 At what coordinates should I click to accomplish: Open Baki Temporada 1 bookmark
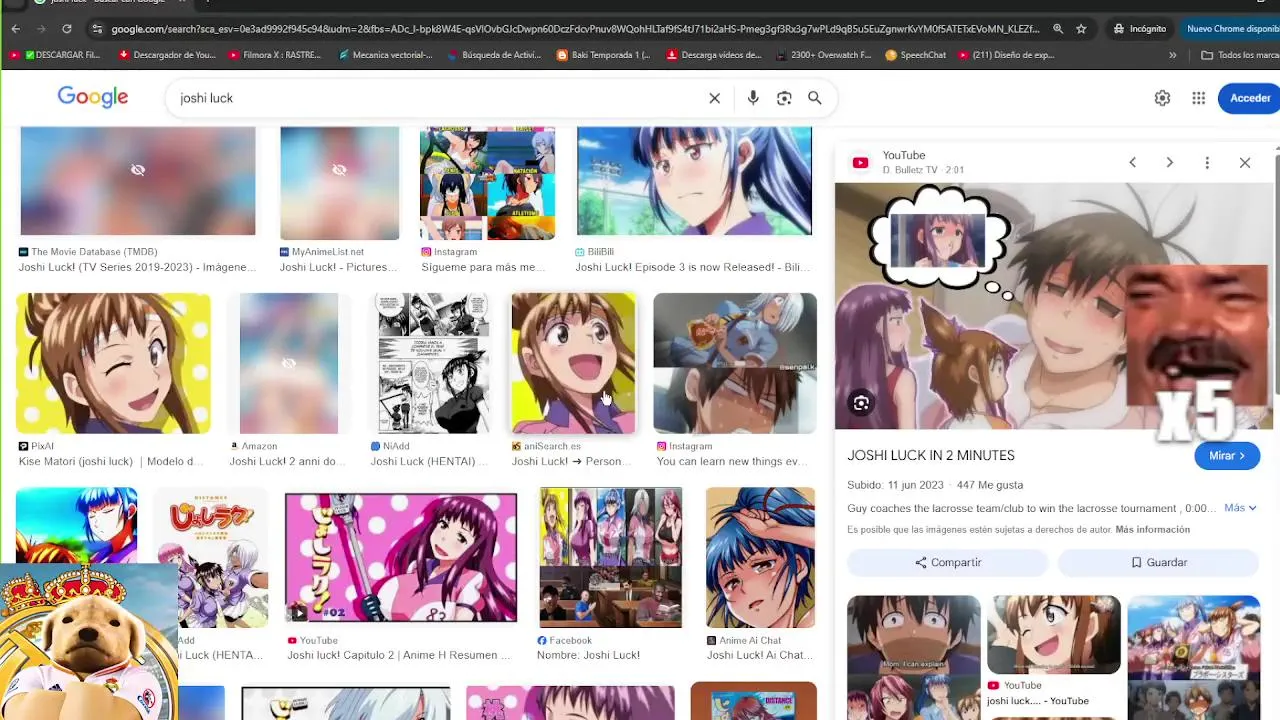(x=603, y=55)
